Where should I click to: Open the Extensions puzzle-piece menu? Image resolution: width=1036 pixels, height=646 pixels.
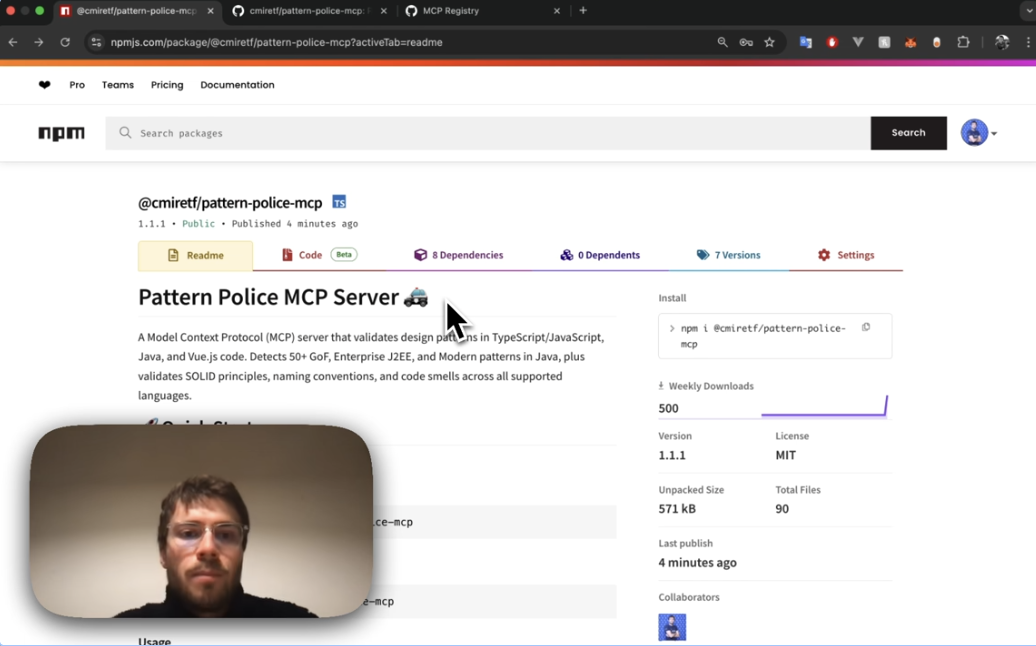click(963, 42)
